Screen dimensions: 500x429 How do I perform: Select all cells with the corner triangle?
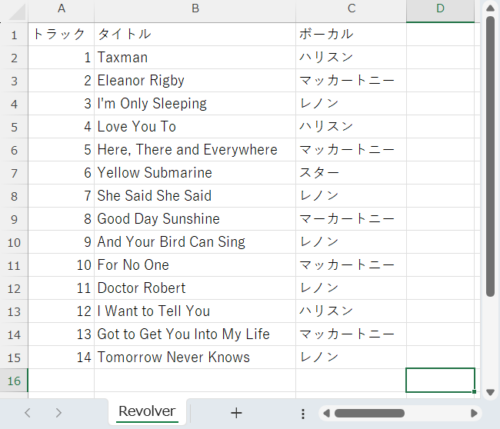(x=17, y=12)
